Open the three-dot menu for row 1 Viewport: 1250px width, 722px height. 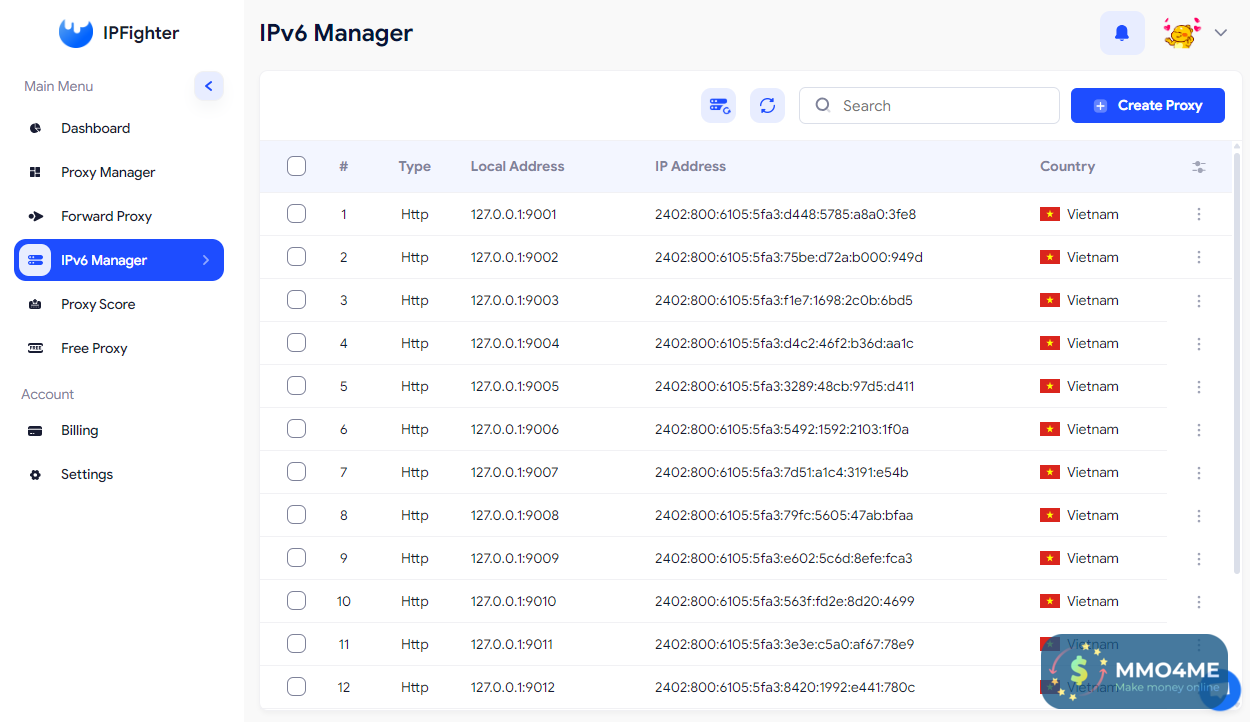[x=1199, y=214]
